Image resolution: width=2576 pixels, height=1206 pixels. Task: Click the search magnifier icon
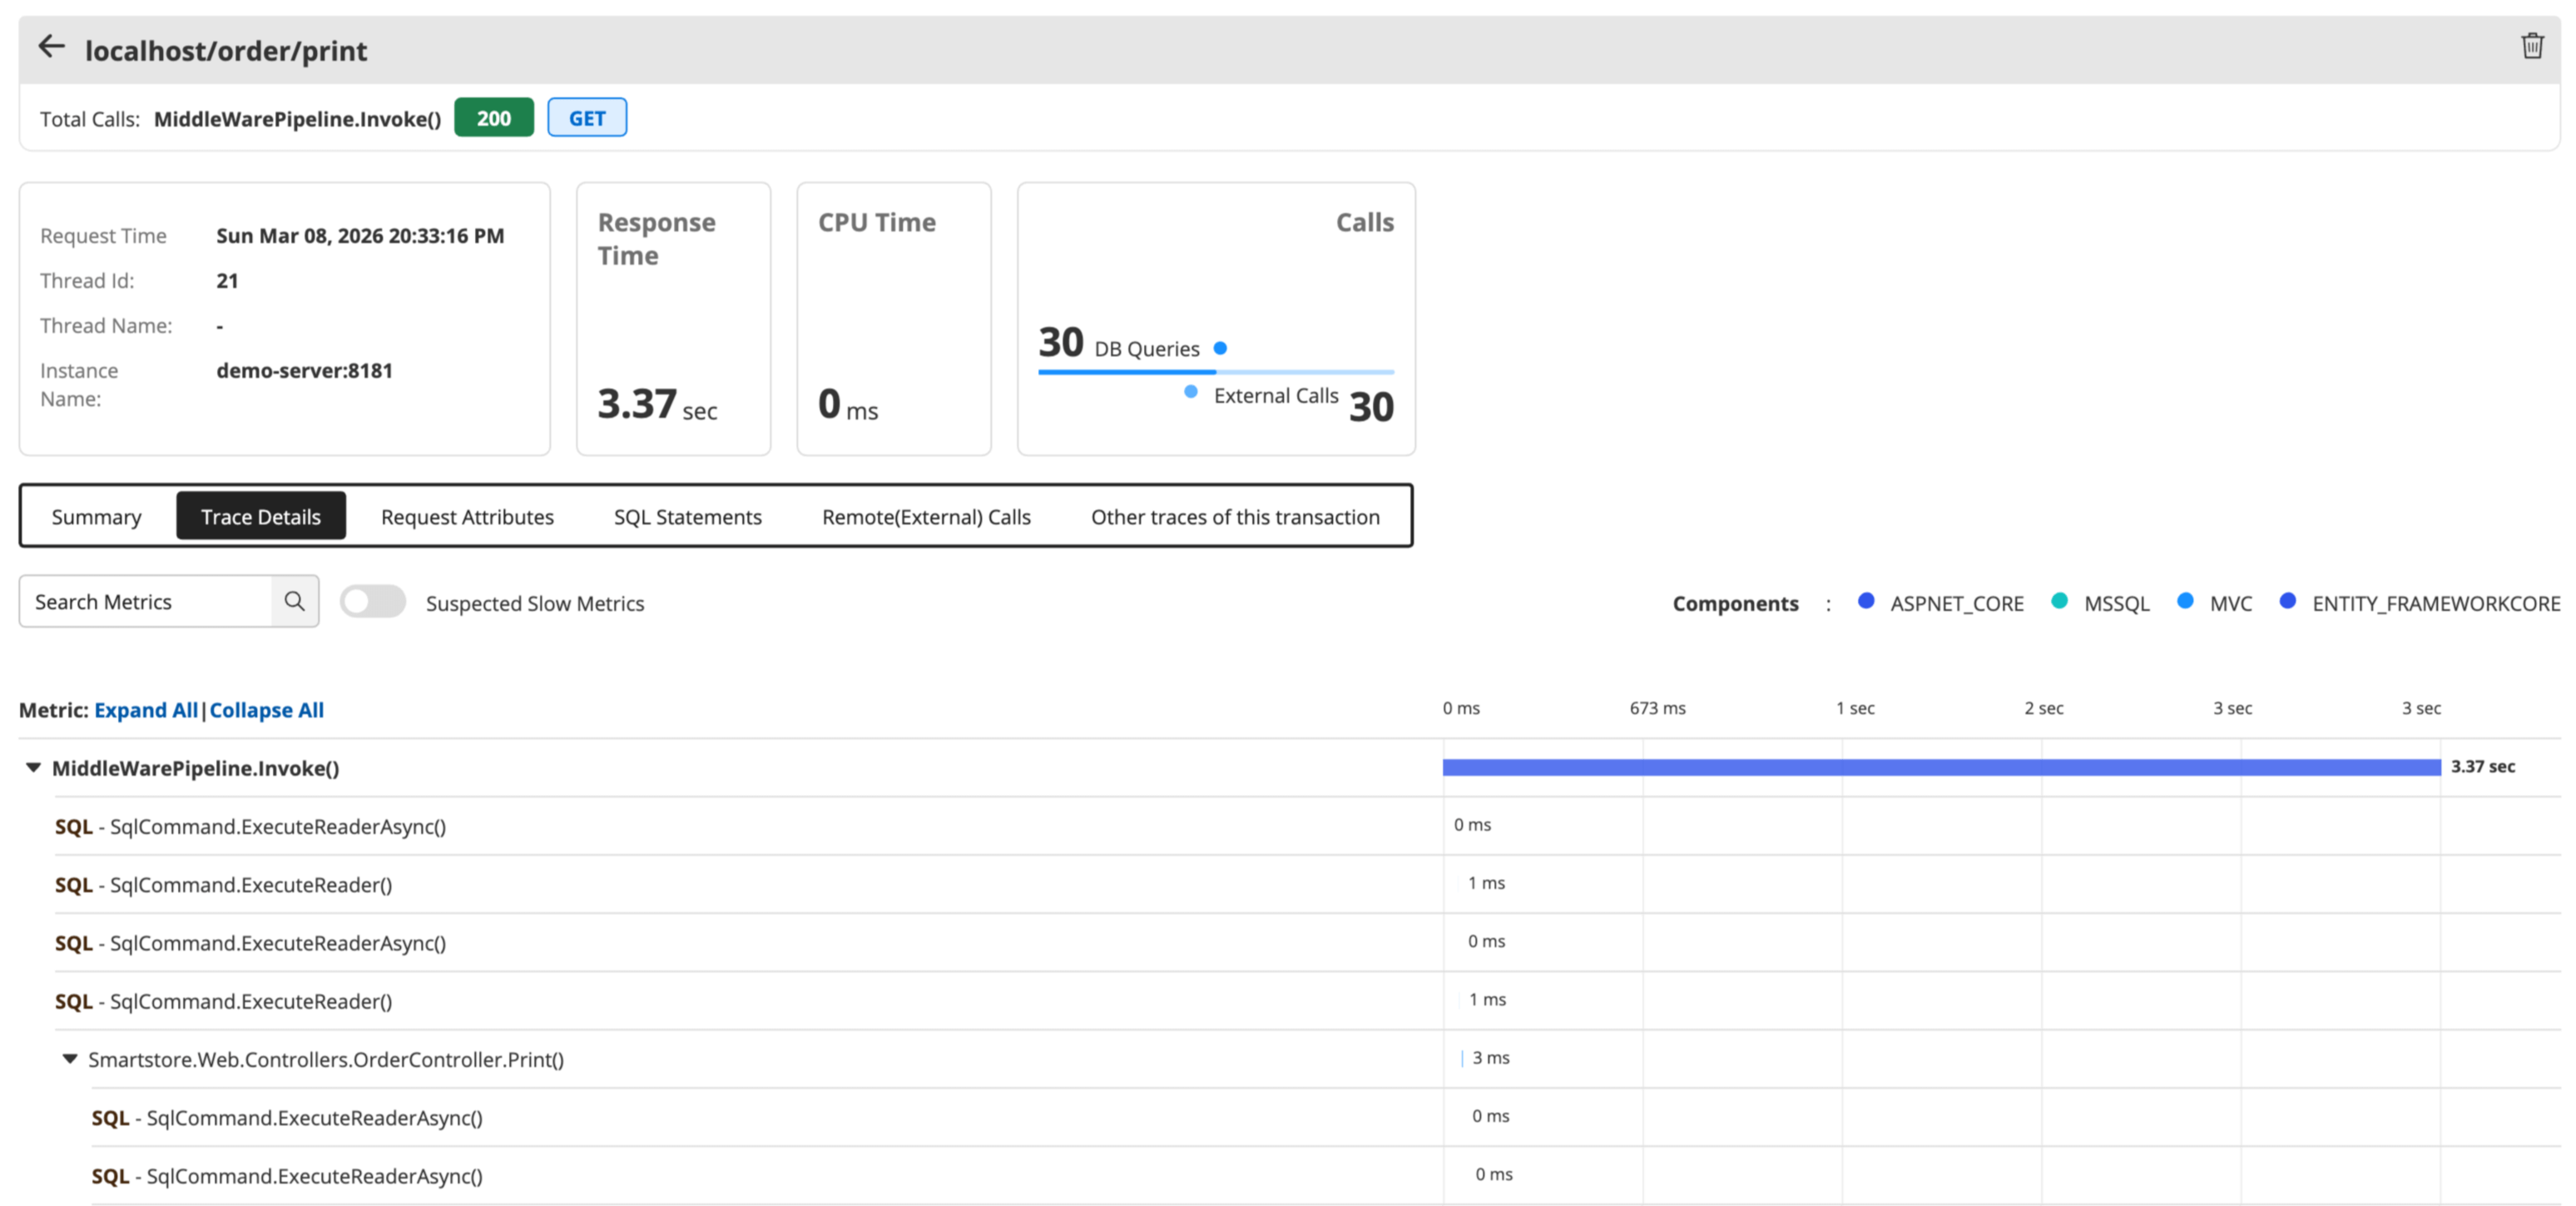[x=294, y=601]
